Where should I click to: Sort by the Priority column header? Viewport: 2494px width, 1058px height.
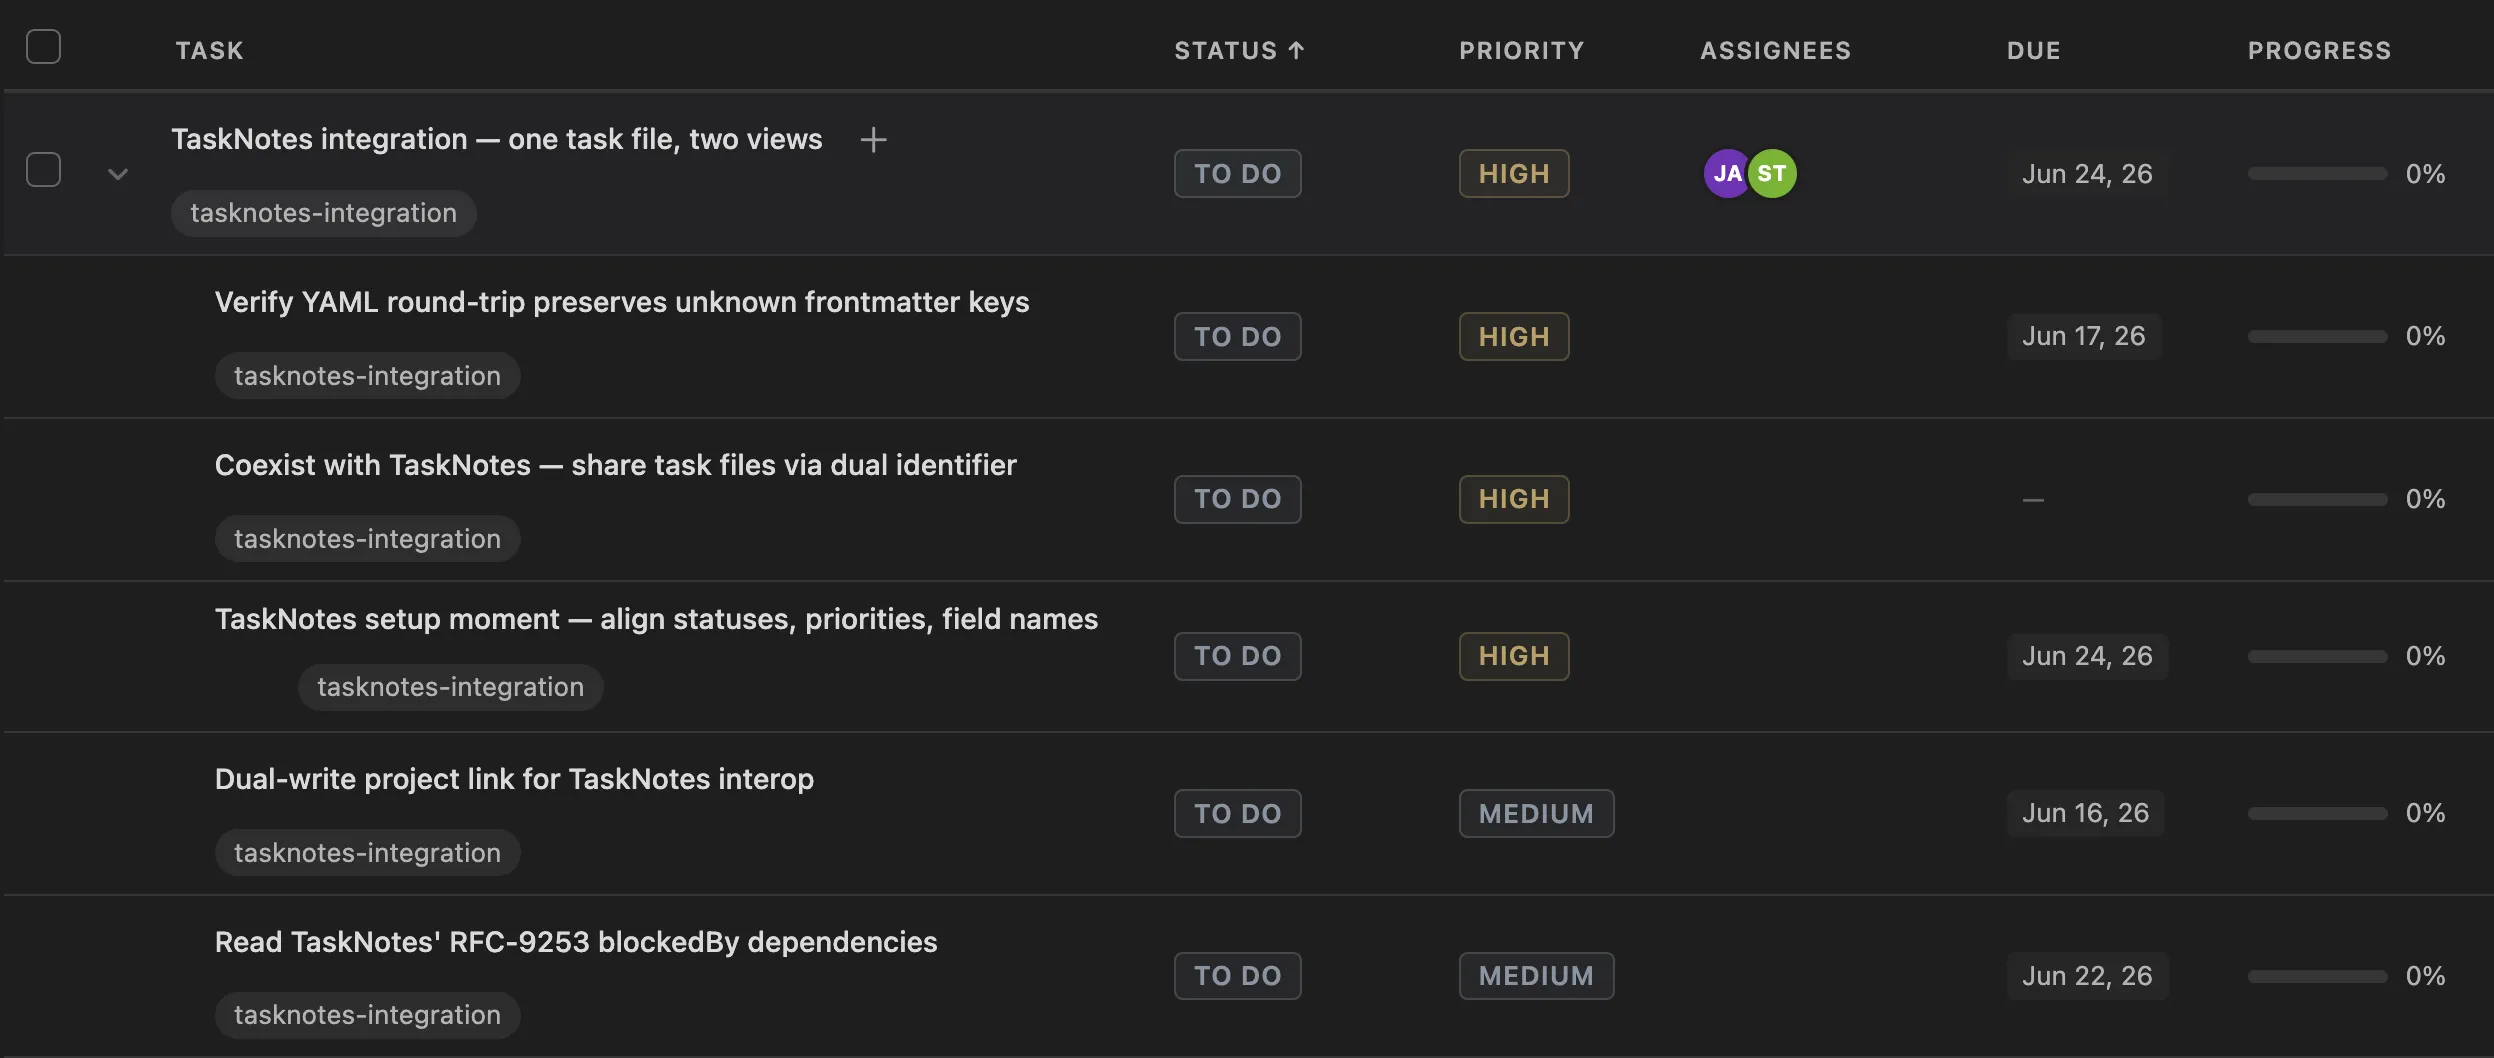(x=1521, y=51)
